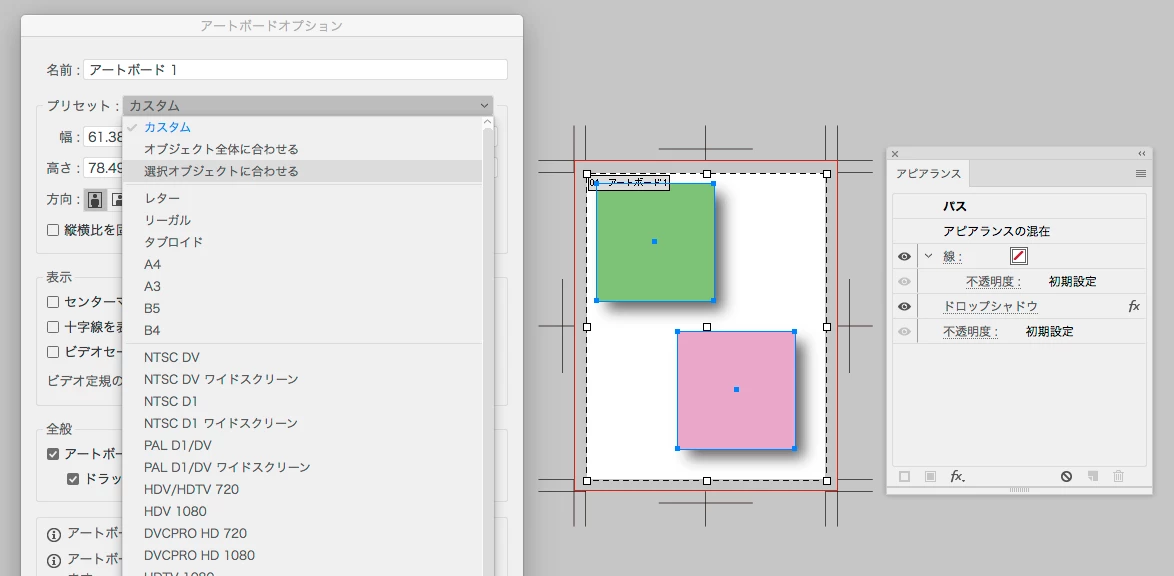Viewport: 1174px width, 576px height.
Task: Click 不透明度 link under 線 row
Action: 994,282
